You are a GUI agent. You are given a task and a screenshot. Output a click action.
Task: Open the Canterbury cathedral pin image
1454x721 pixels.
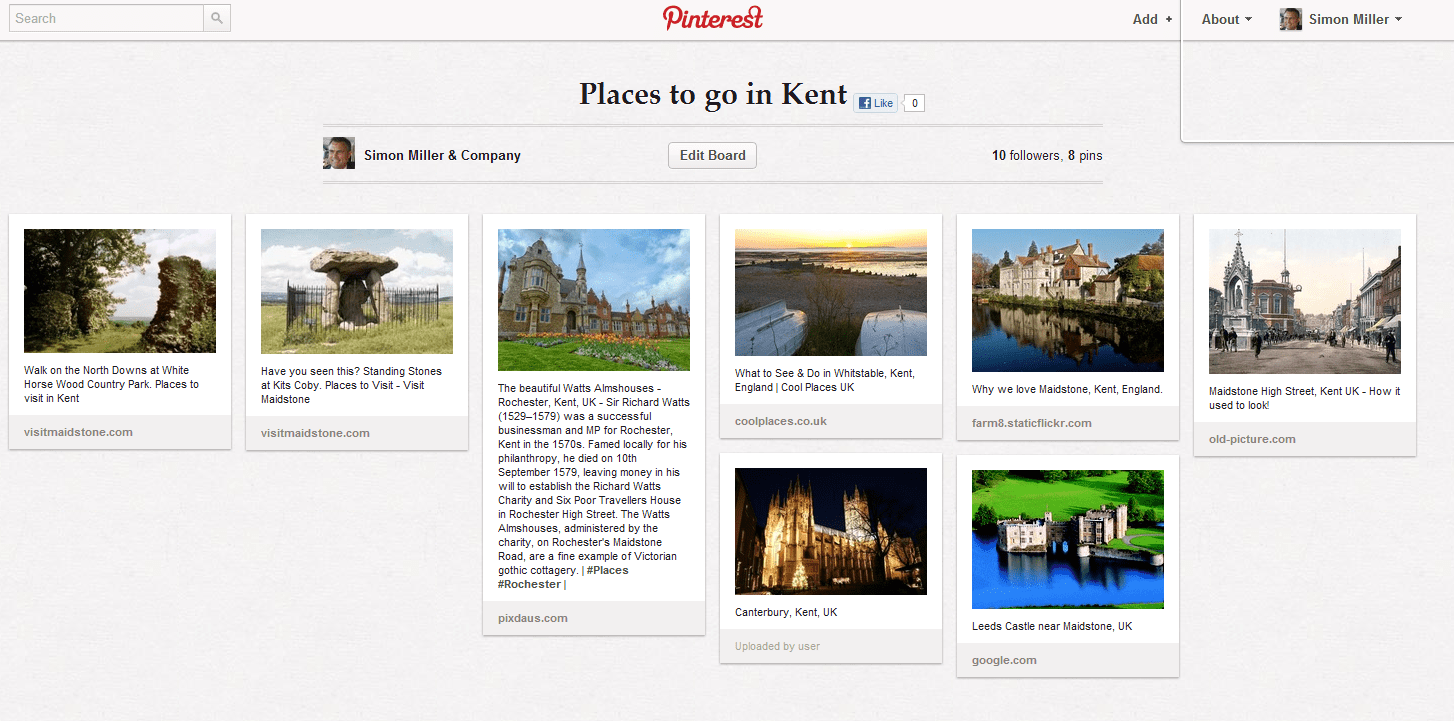tap(831, 531)
